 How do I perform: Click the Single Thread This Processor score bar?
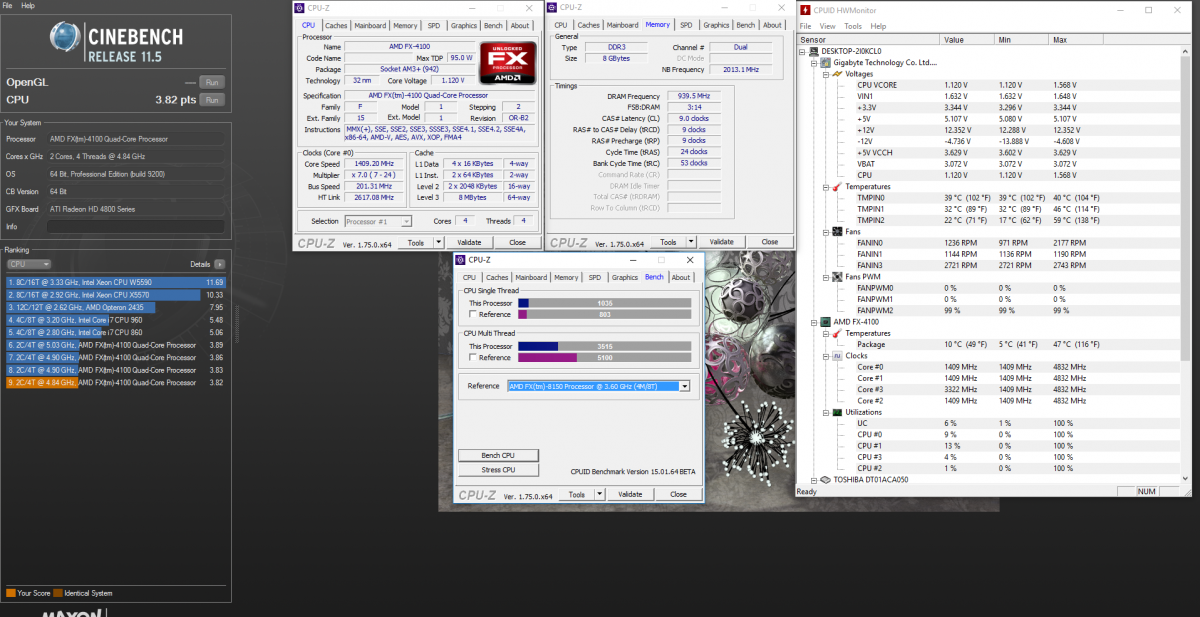pos(604,302)
